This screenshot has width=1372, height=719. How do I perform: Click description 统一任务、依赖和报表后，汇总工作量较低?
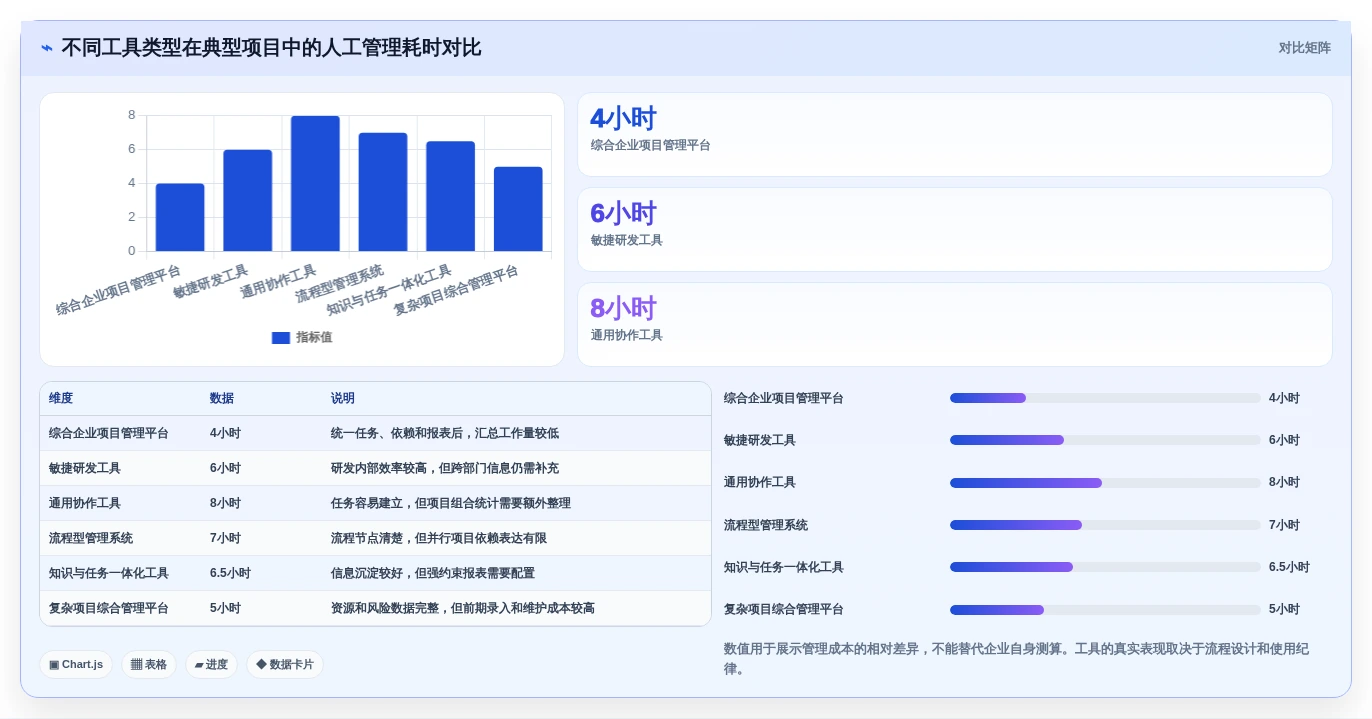tap(445, 433)
